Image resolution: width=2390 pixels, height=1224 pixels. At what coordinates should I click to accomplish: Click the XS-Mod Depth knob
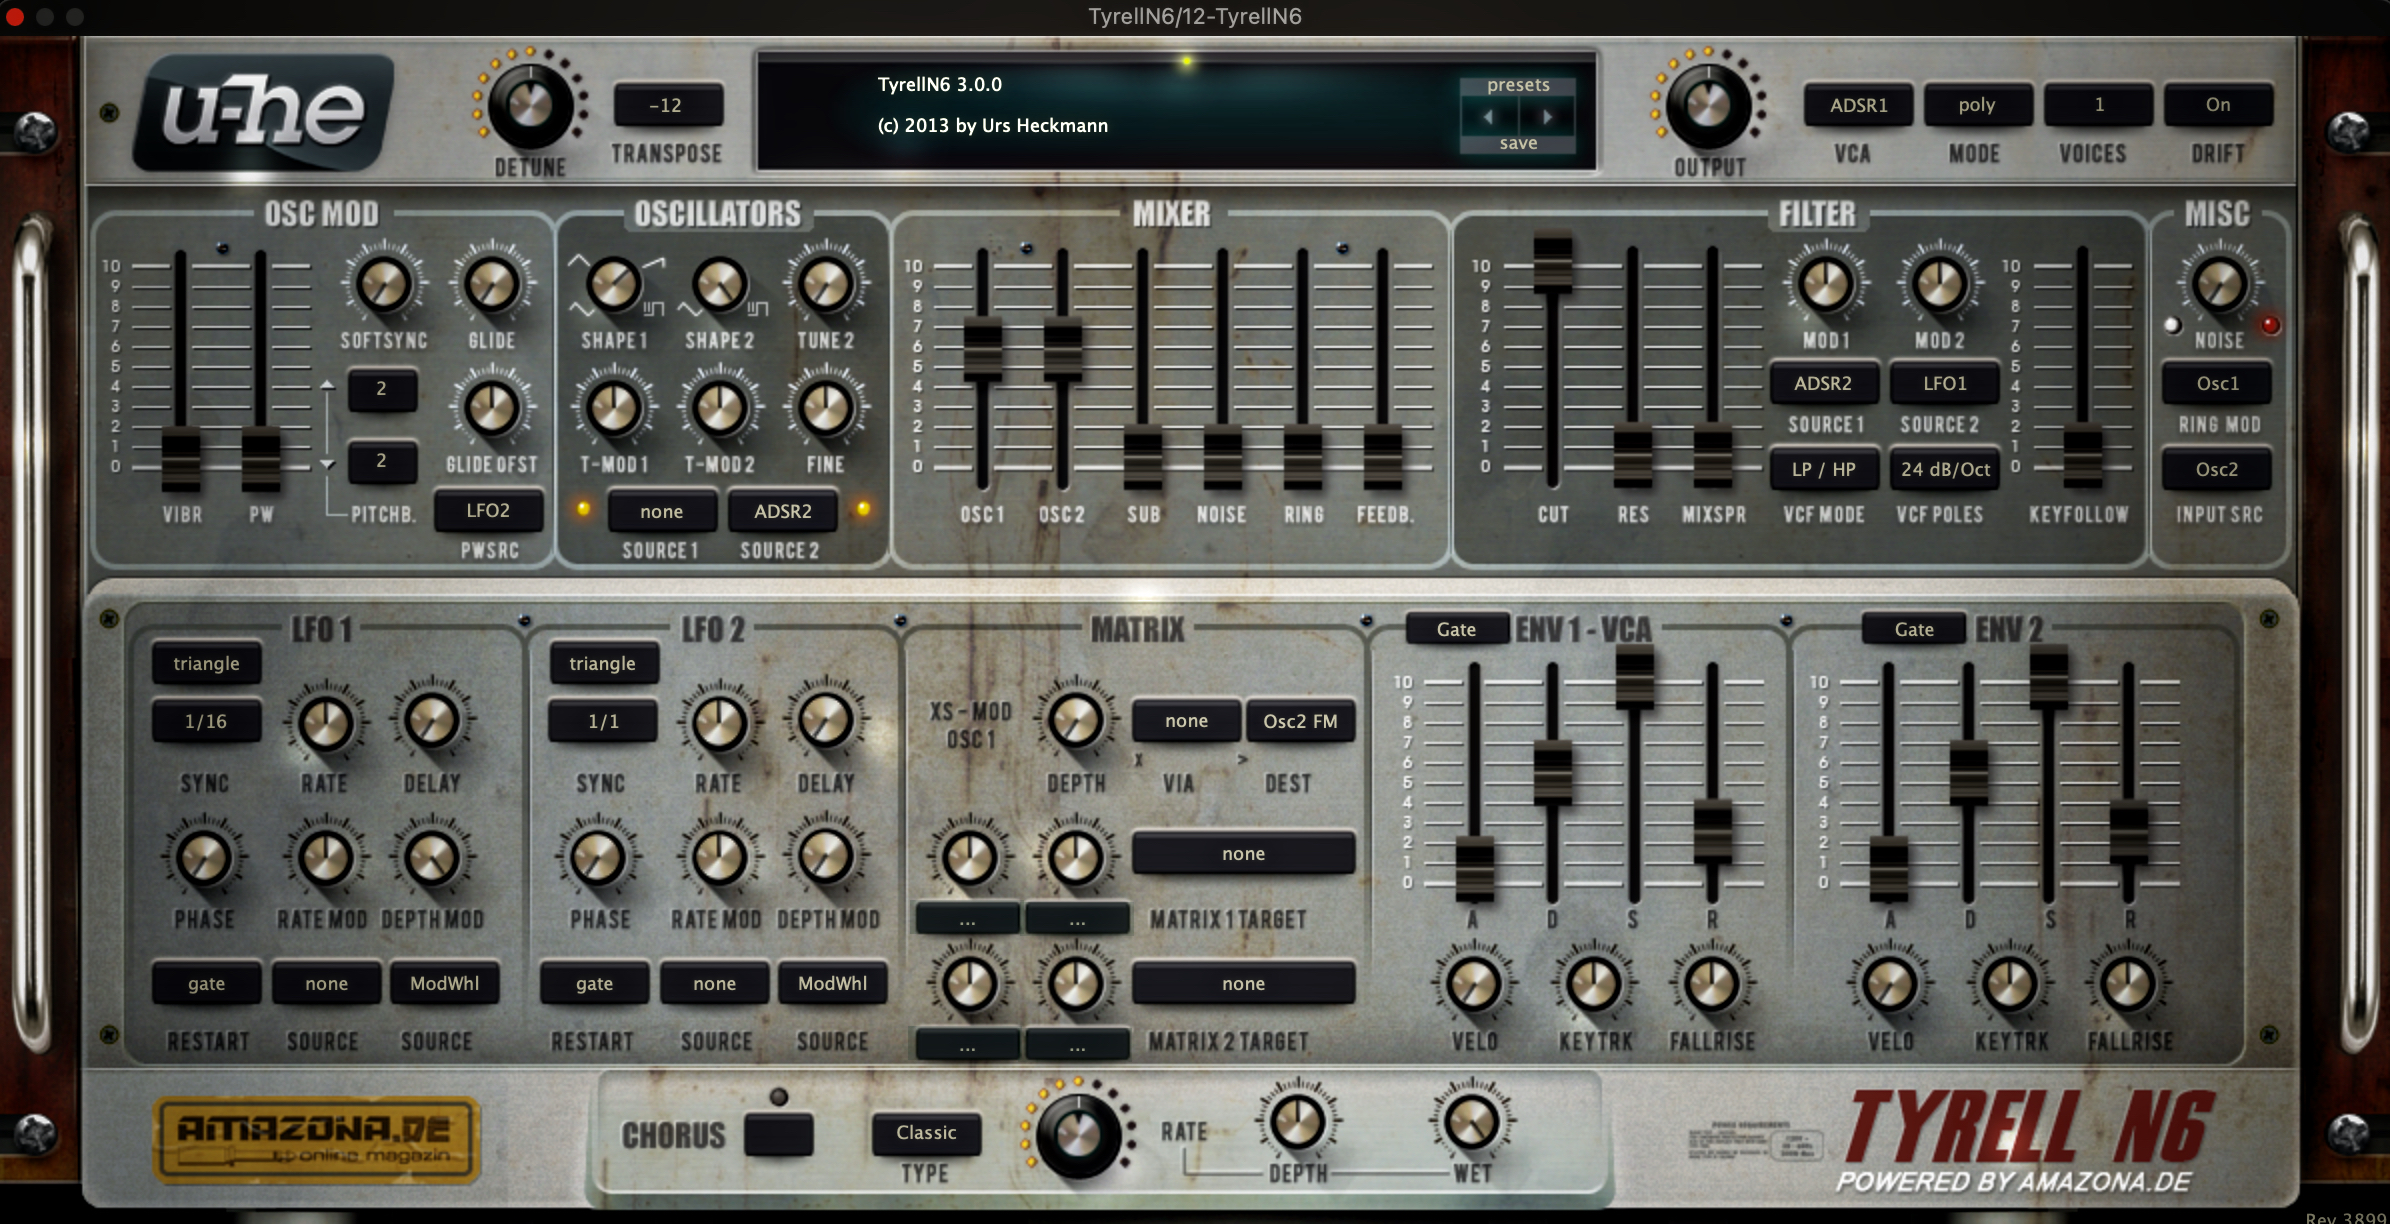pos(1075,720)
